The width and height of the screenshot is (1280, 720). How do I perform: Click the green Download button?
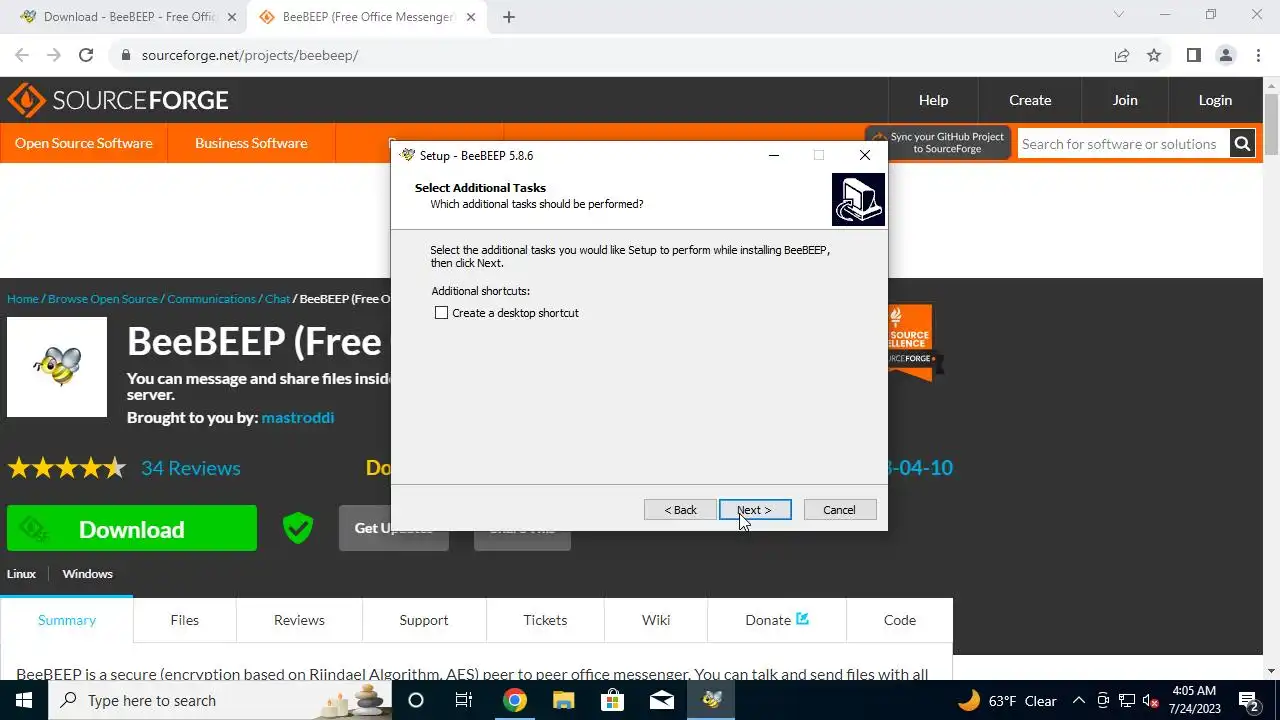[x=132, y=529]
